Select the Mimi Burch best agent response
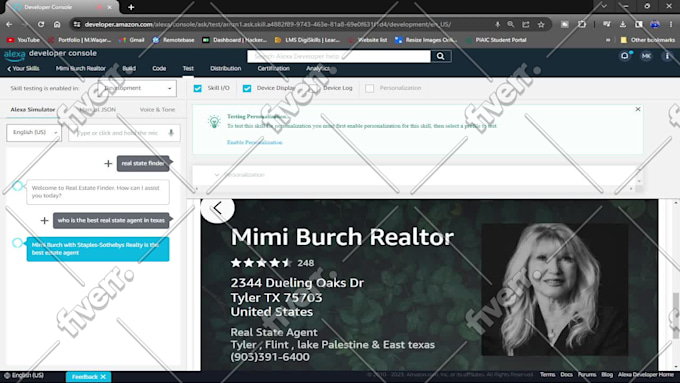 [98, 249]
